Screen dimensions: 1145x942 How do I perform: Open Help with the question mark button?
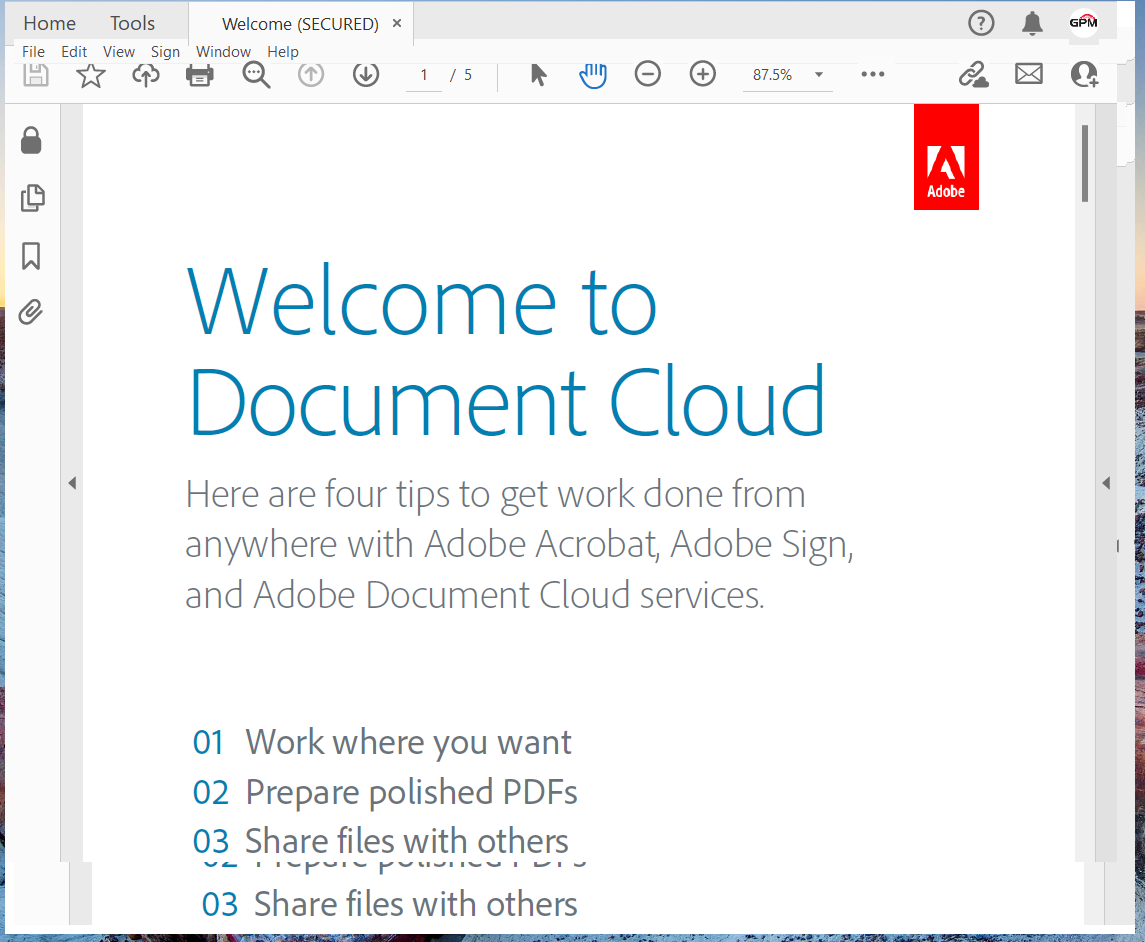(x=981, y=23)
